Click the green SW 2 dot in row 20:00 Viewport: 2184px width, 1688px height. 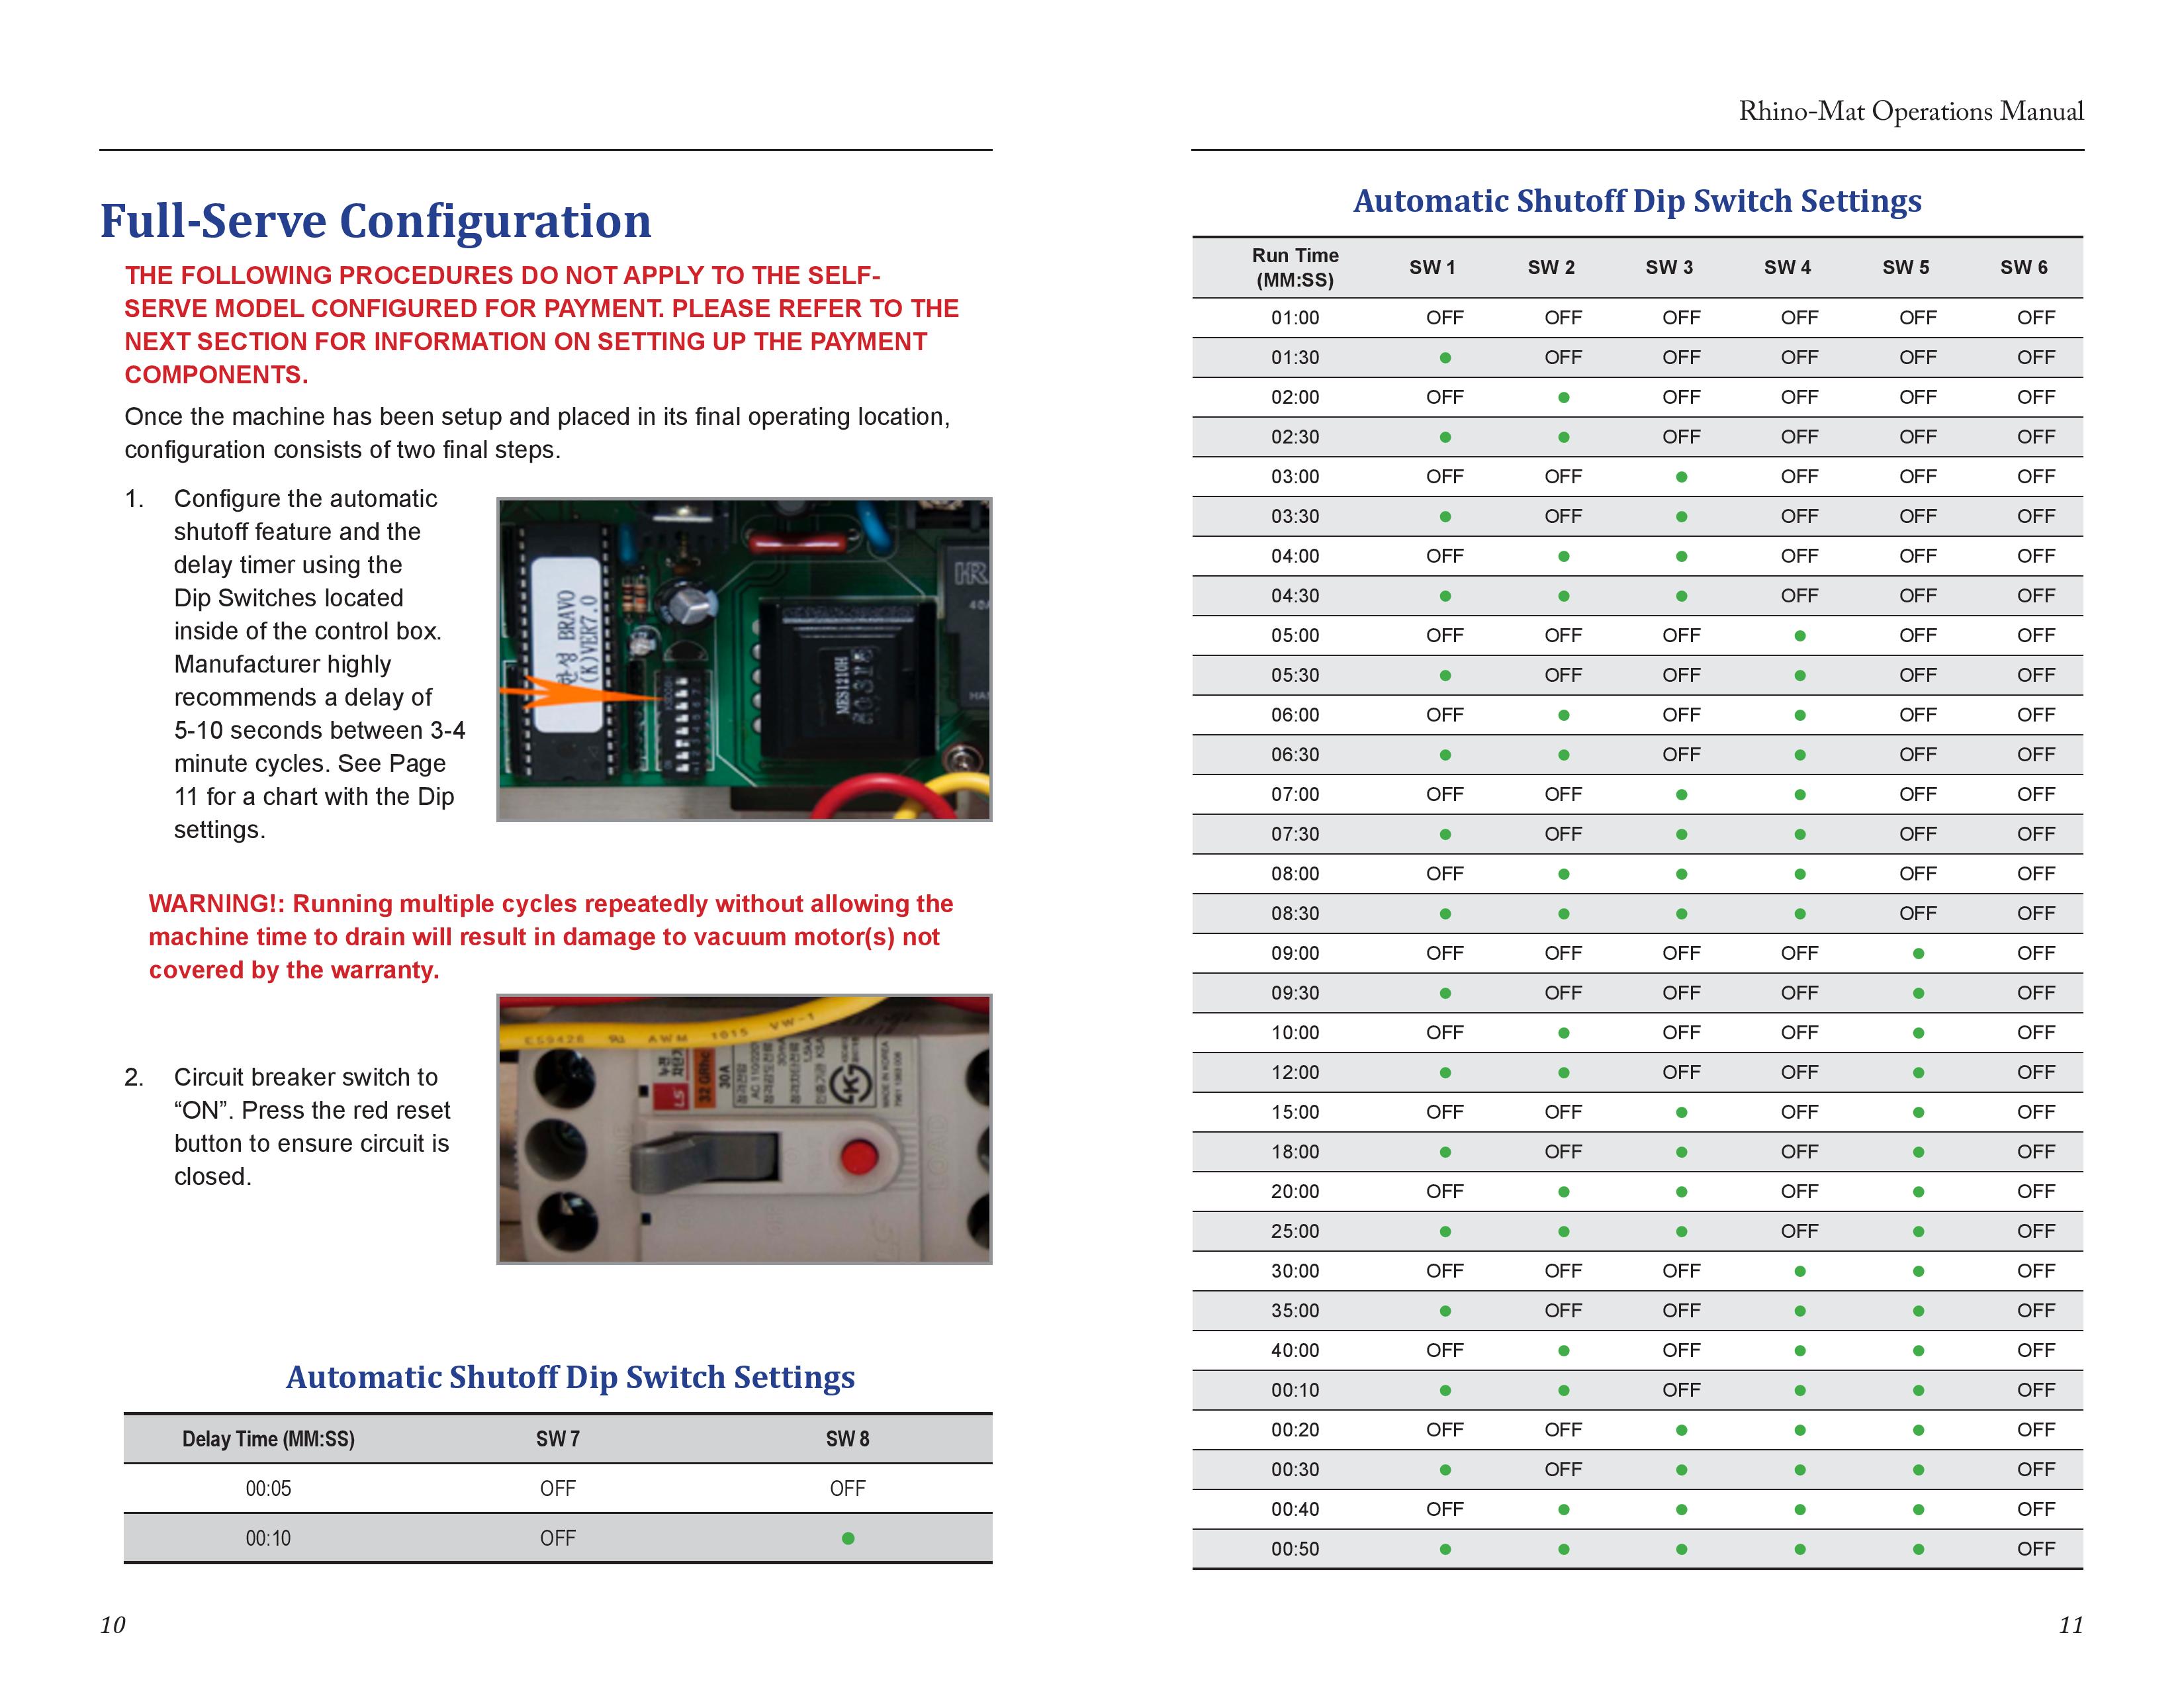coord(1563,1192)
